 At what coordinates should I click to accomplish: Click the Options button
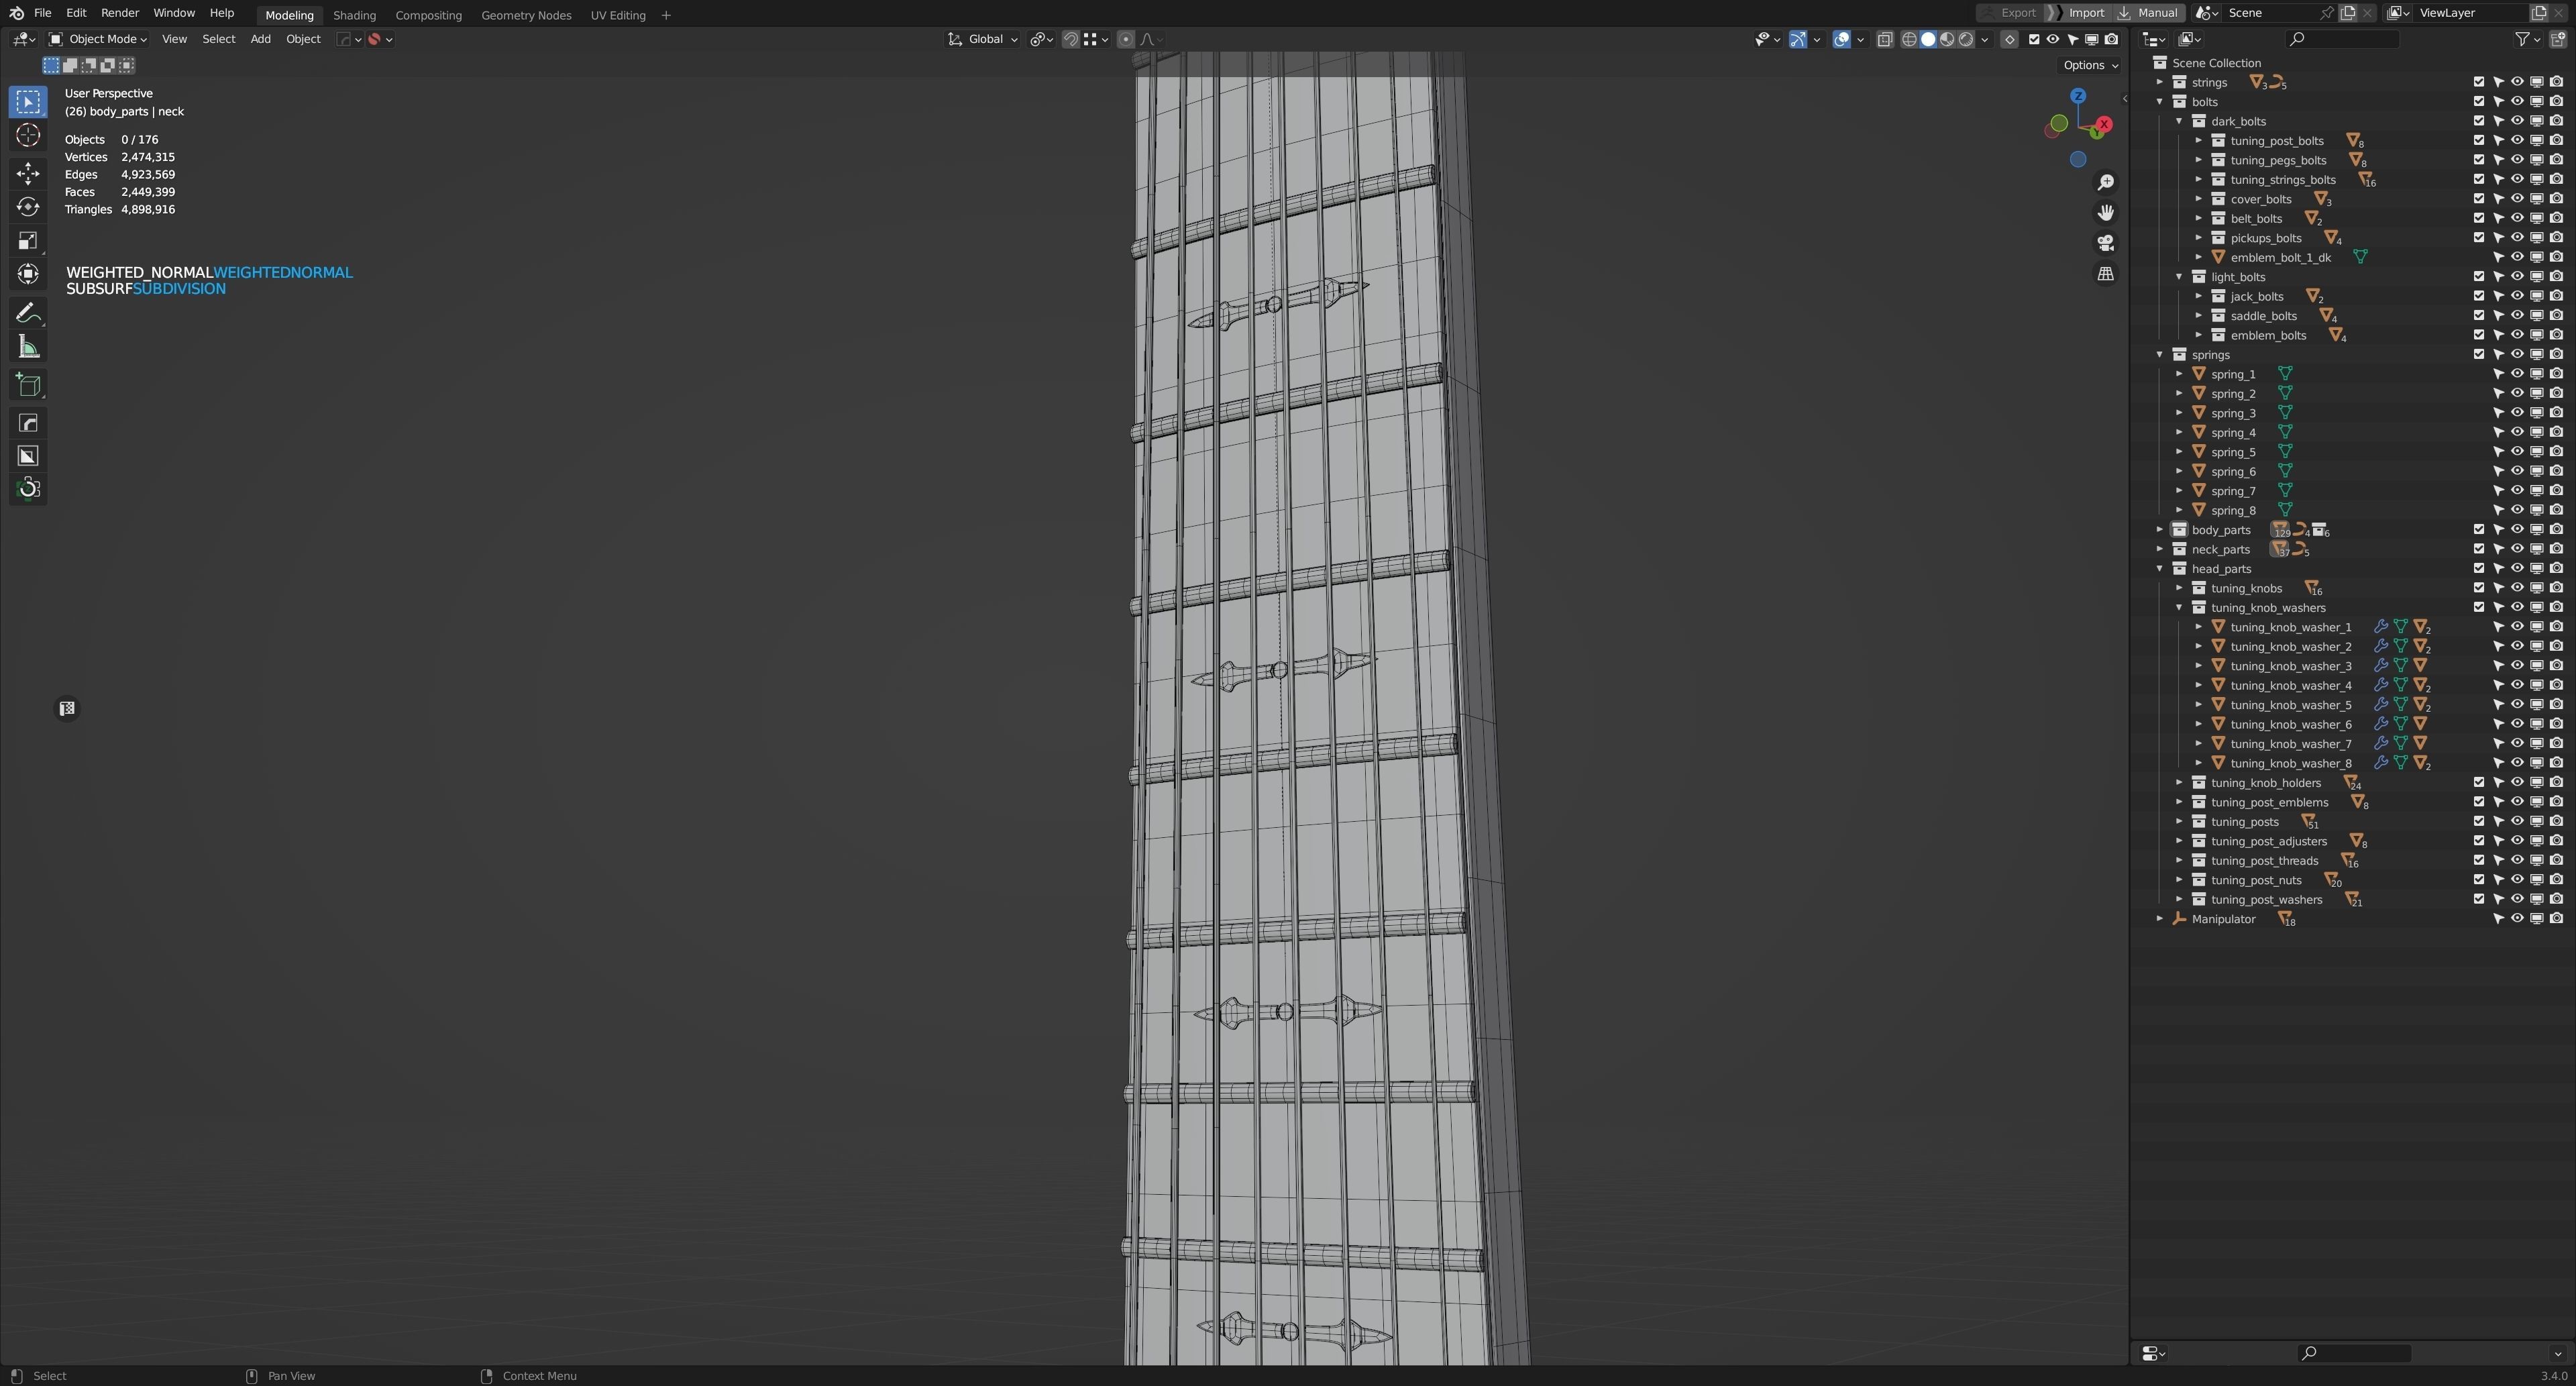2090,65
